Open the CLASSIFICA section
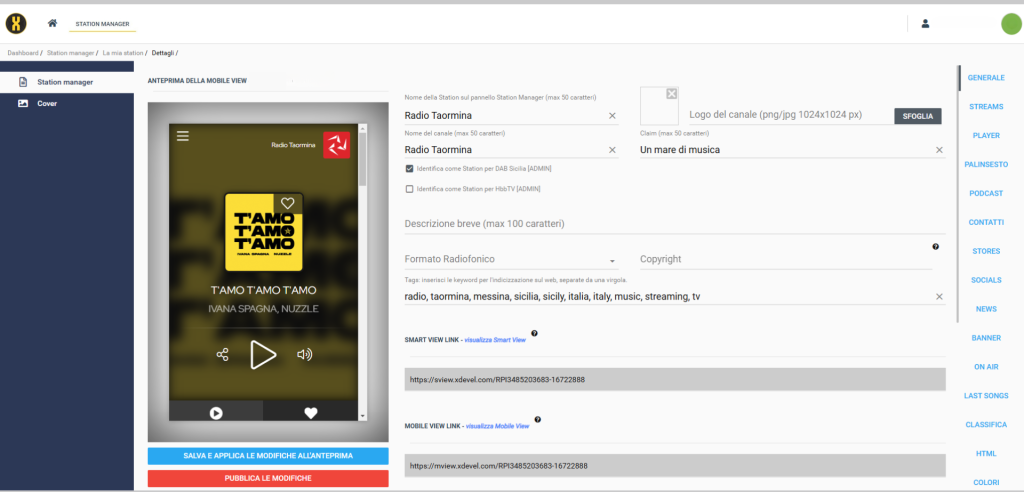This screenshot has height=492, width=1024. tap(985, 425)
